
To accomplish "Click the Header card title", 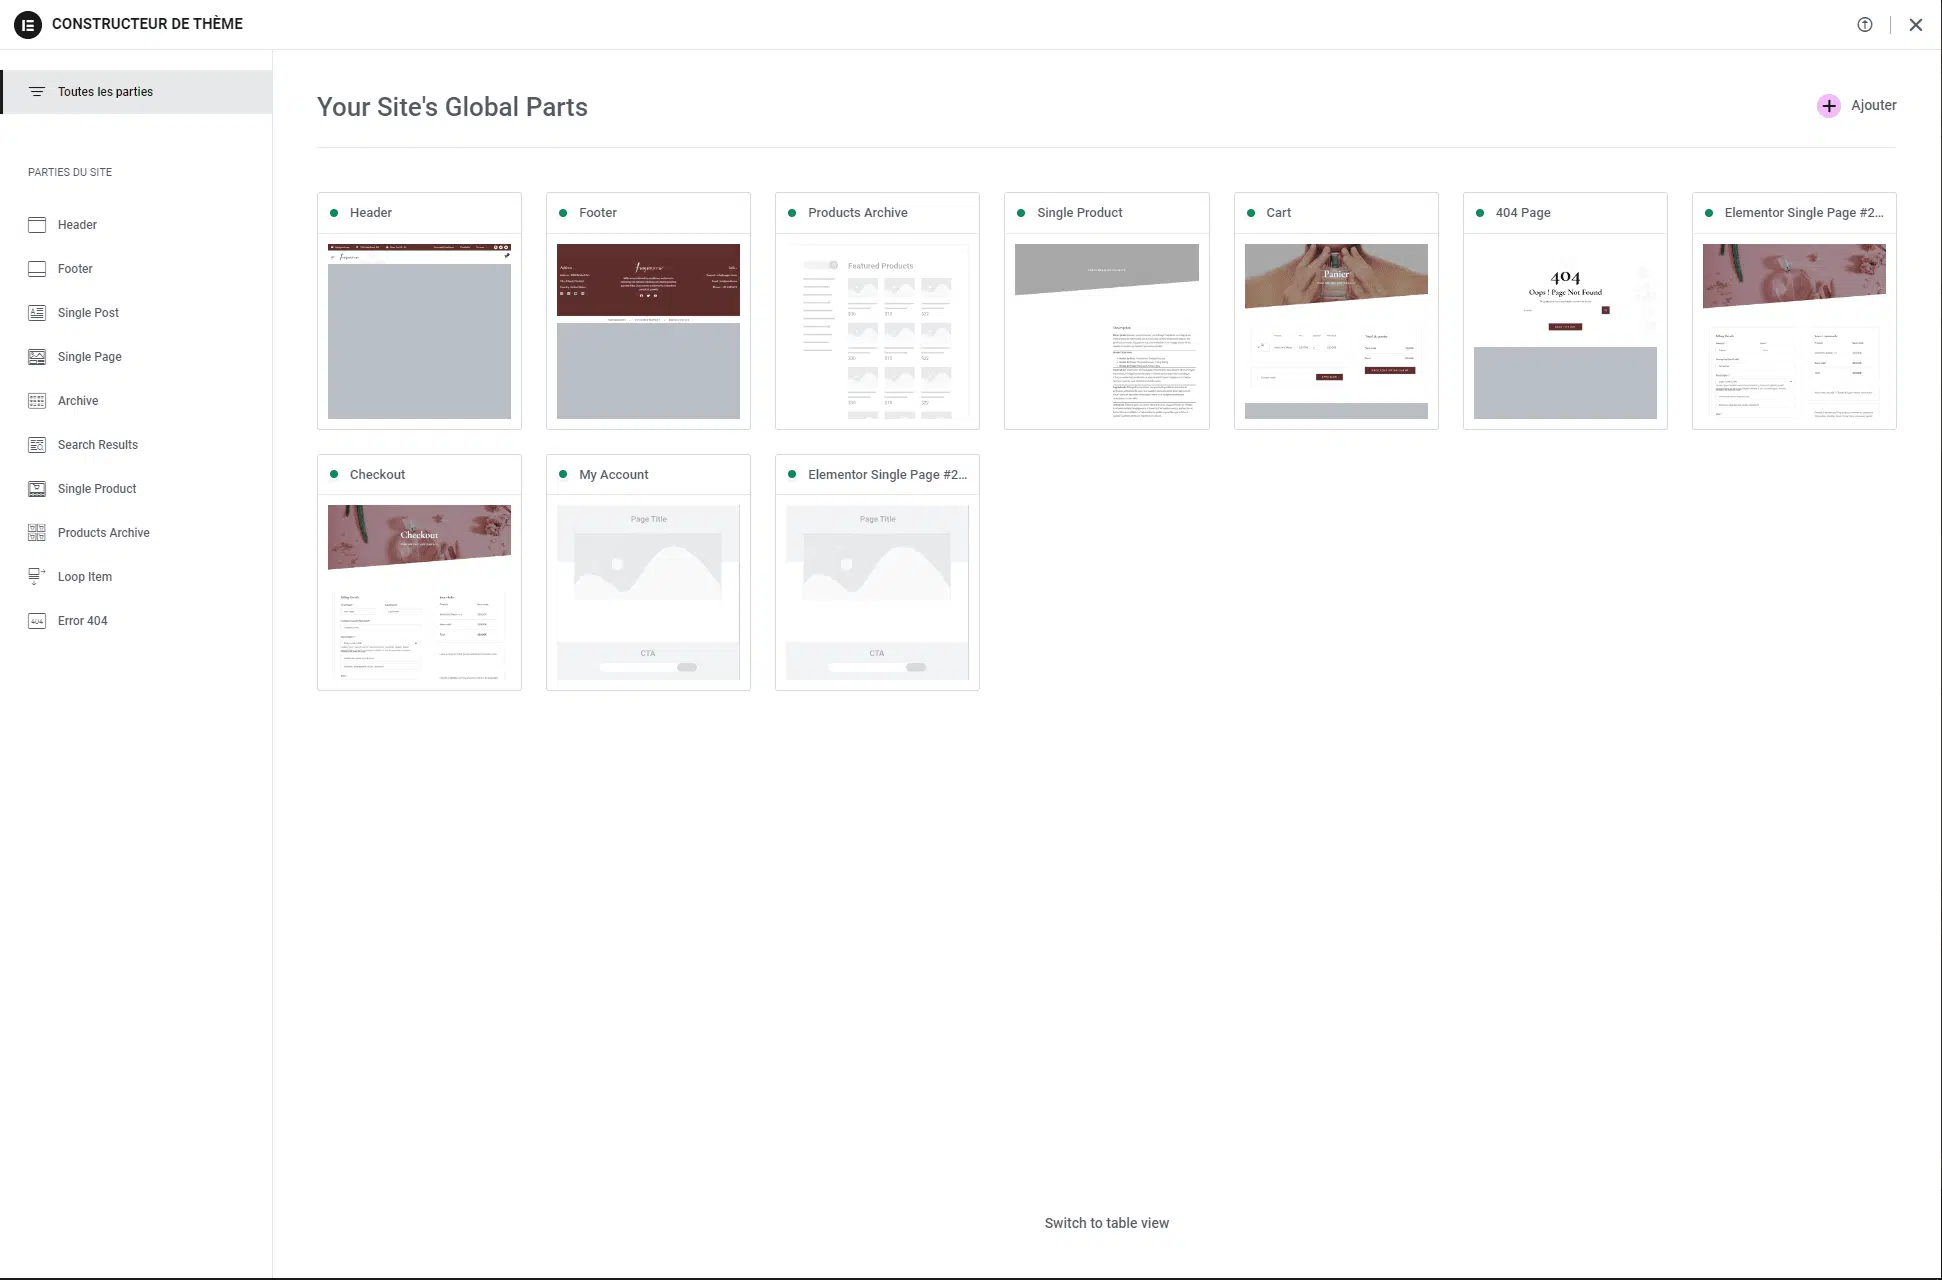I will pyautogui.click(x=371, y=213).
